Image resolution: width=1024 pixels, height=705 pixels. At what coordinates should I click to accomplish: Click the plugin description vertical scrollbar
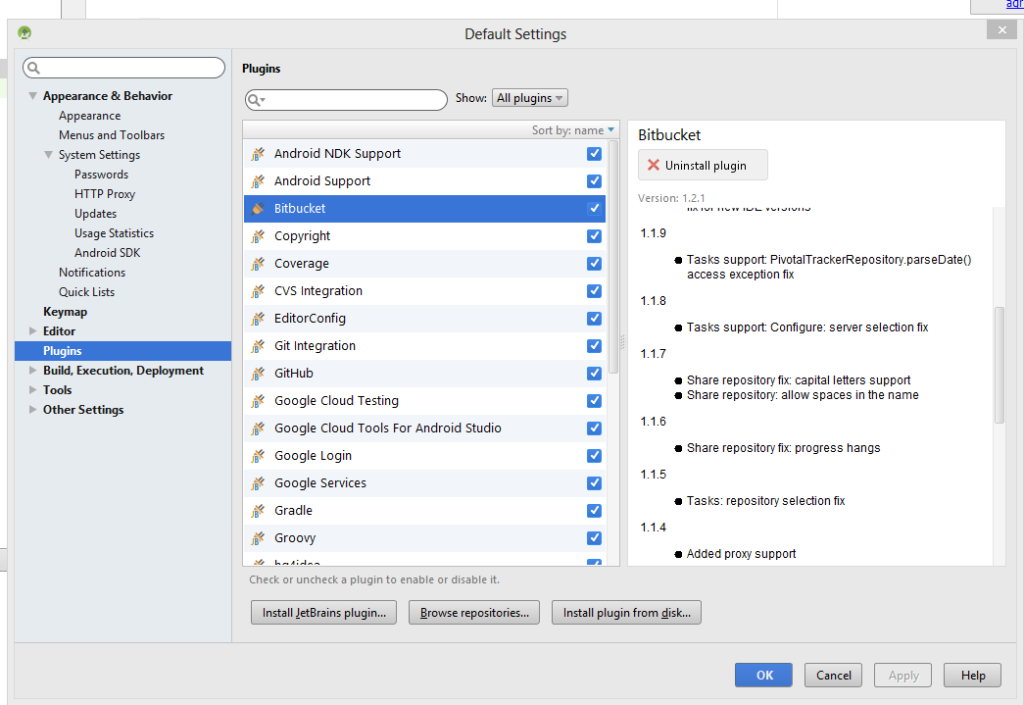pos(999,365)
